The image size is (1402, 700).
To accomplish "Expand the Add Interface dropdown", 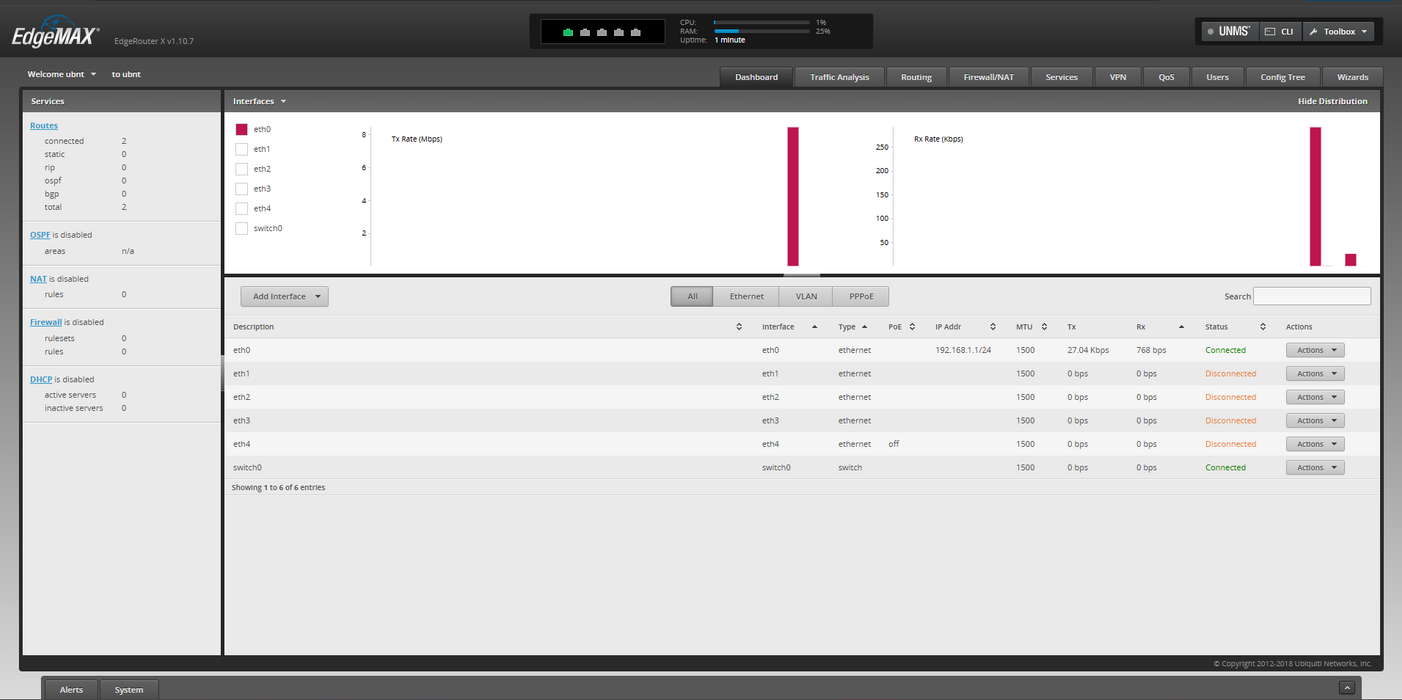I will click(284, 297).
